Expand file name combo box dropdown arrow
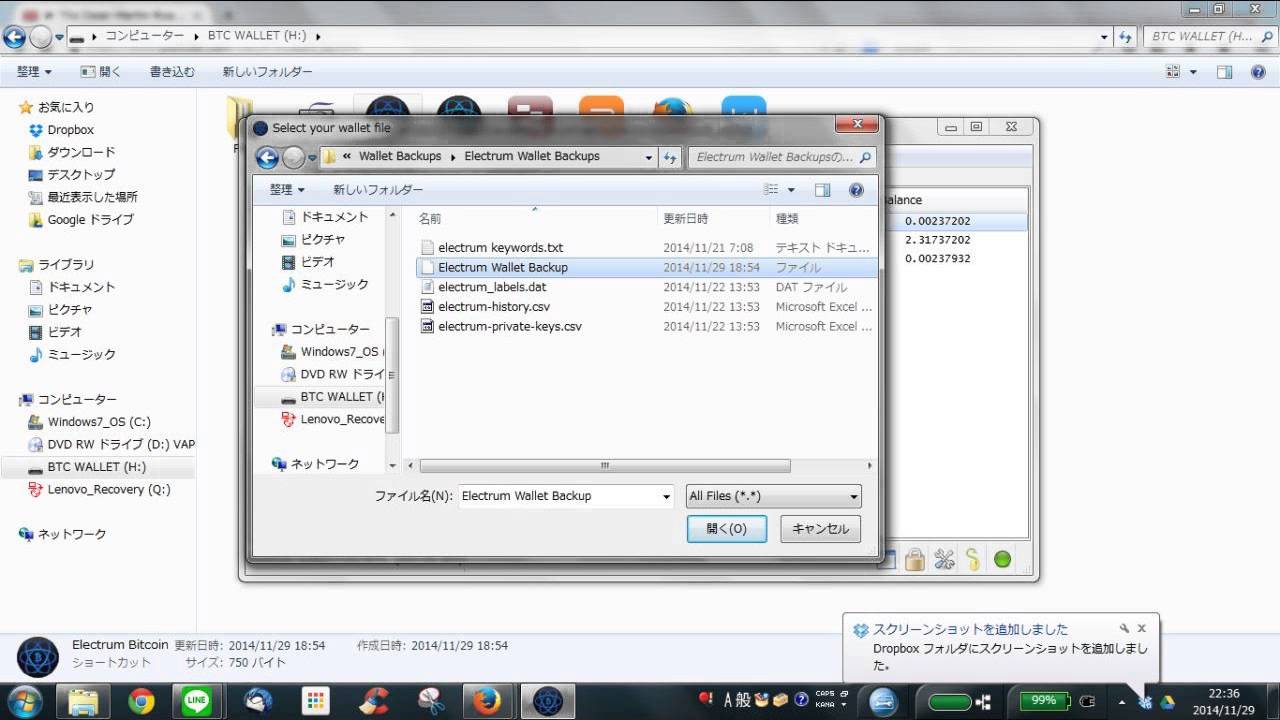The width and height of the screenshot is (1280, 720). point(667,496)
